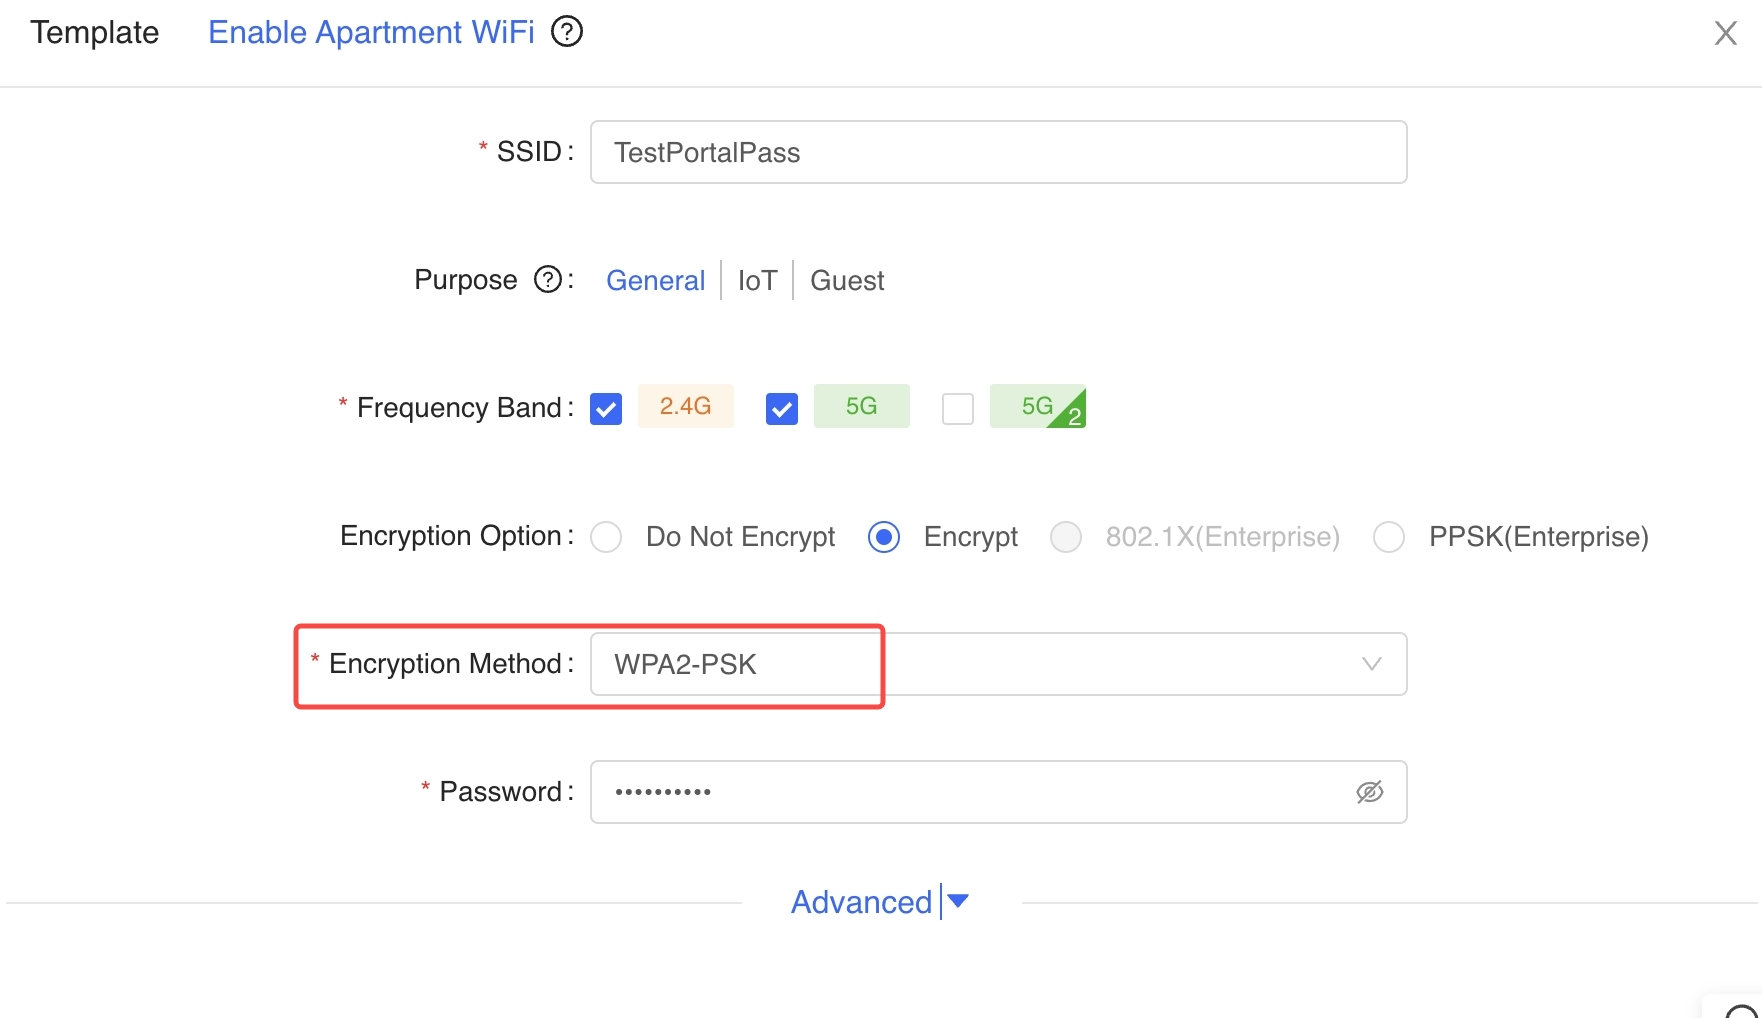Click the green 5G band tag

pyautogui.click(x=862, y=406)
